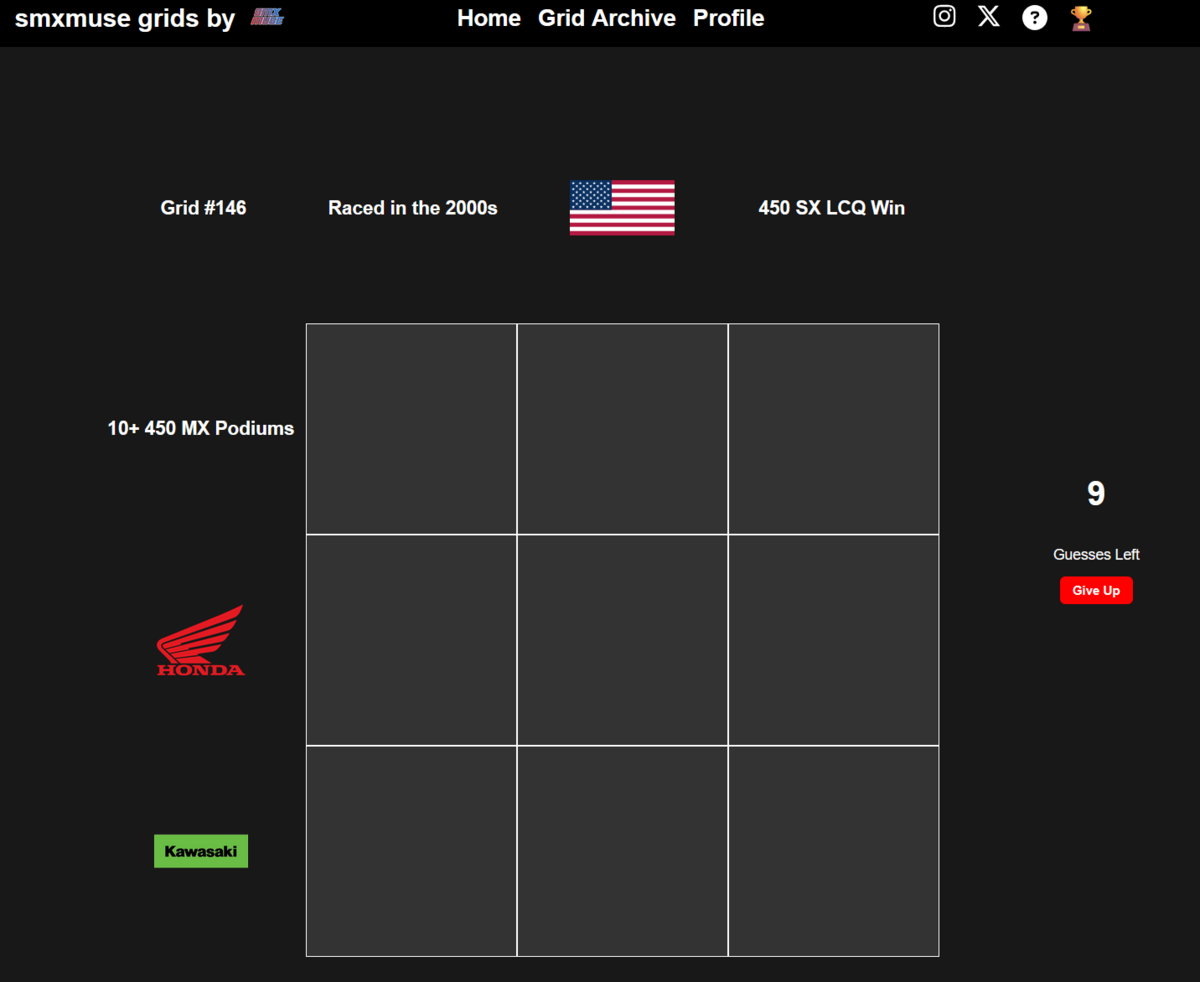Open the Instagram icon link
The width and height of the screenshot is (1200, 982).
(944, 17)
